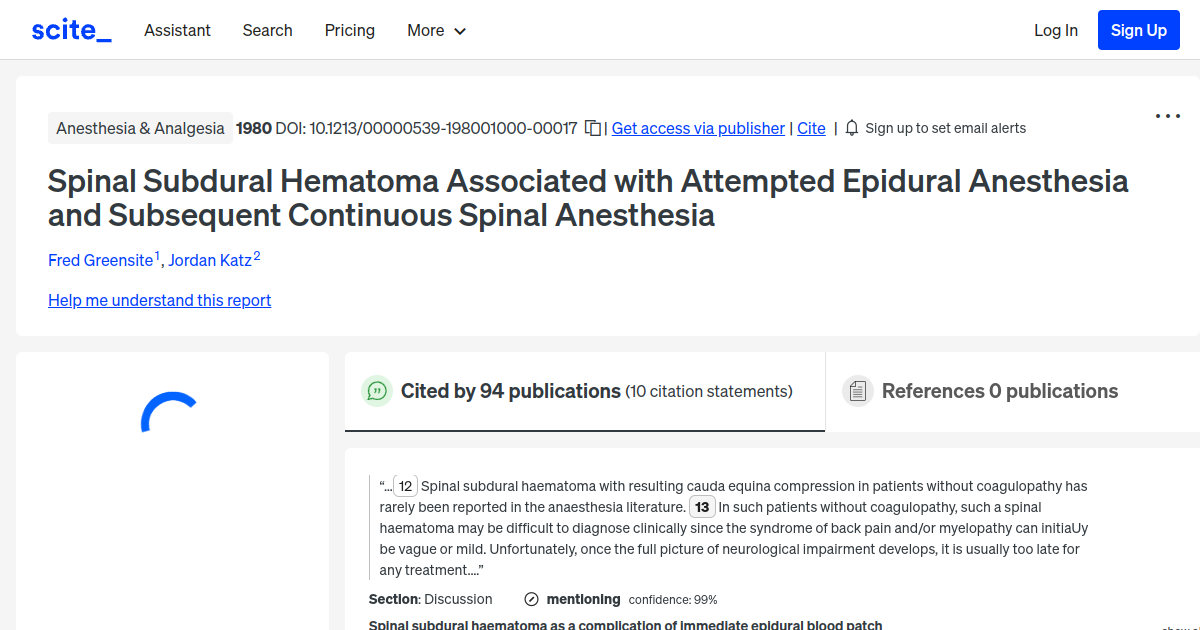Click the Log In button
The height and width of the screenshot is (630, 1200).
click(1056, 30)
